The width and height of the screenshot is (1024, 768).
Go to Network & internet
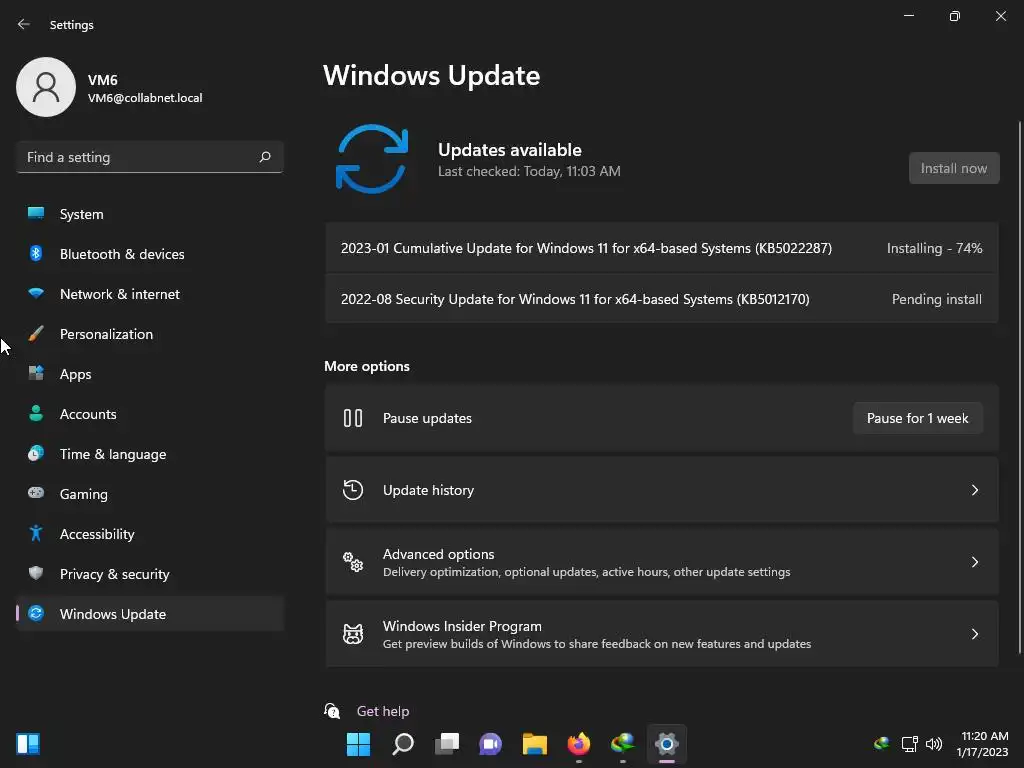[x=150, y=293]
